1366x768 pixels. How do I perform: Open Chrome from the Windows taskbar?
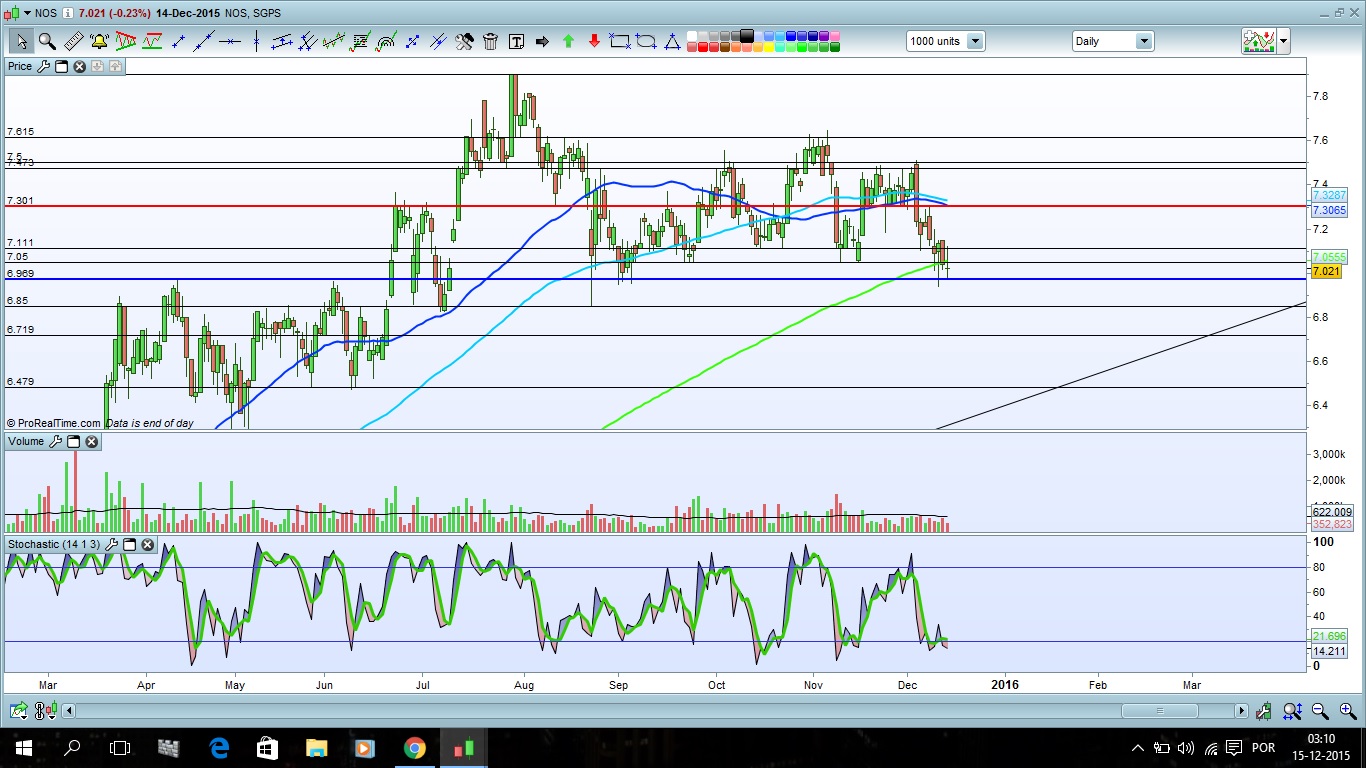(414, 748)
